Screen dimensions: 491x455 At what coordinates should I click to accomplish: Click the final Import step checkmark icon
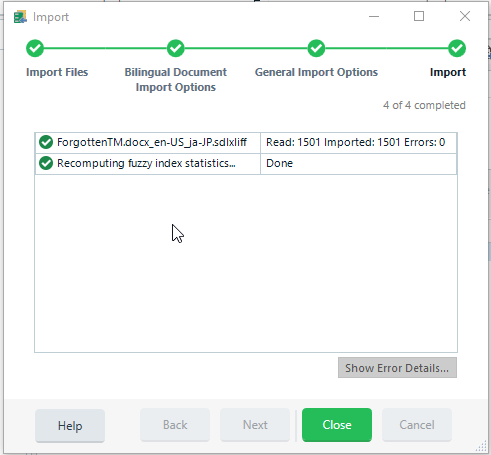click(457, 49)
